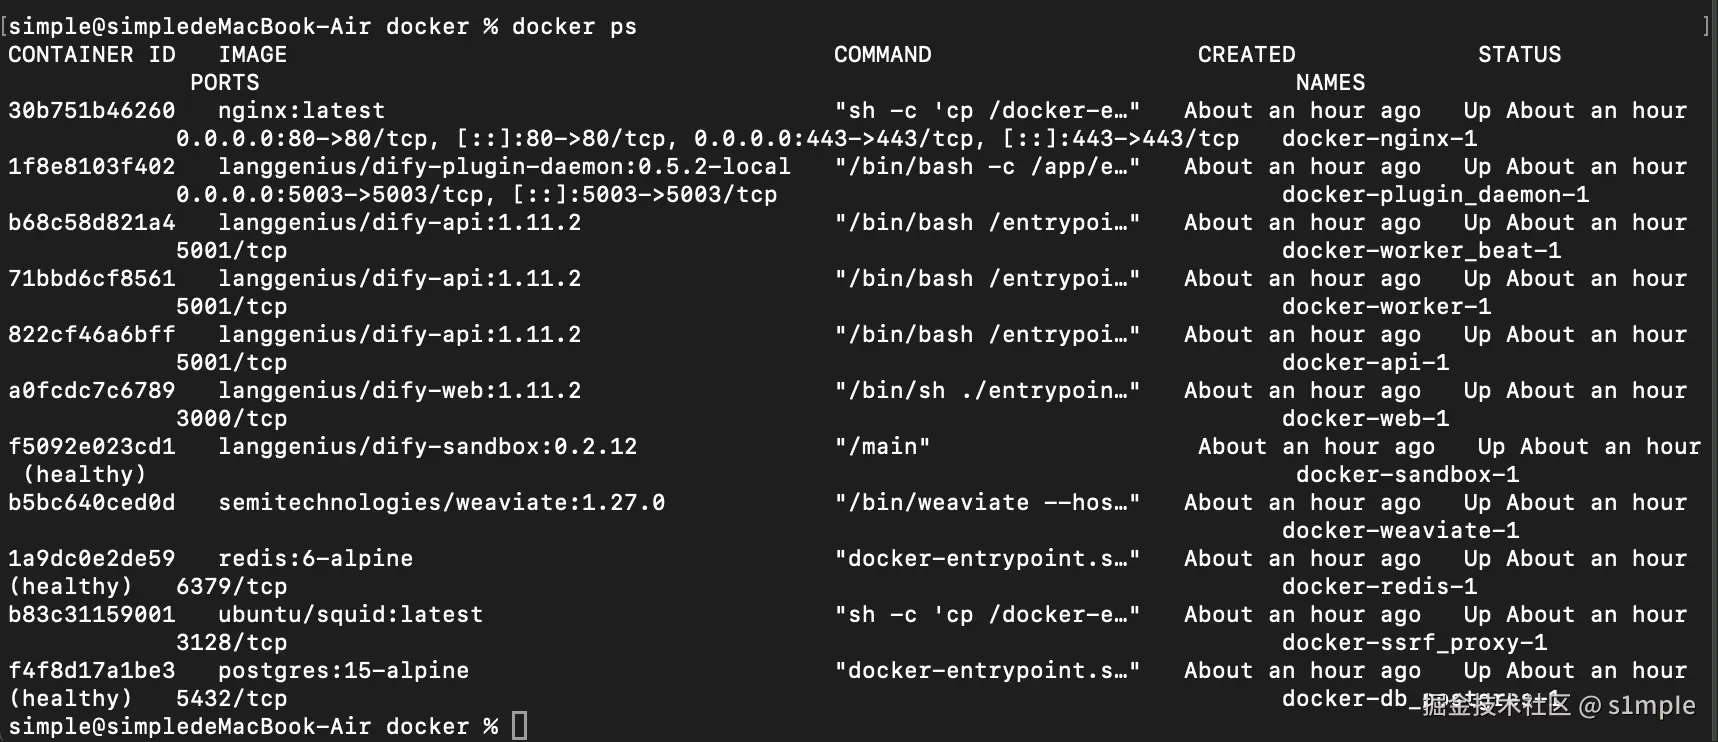This screenshot has height=742, width=1718.
Task: Select container ID b68c58d821a4
Action: (x=92, y=223)
